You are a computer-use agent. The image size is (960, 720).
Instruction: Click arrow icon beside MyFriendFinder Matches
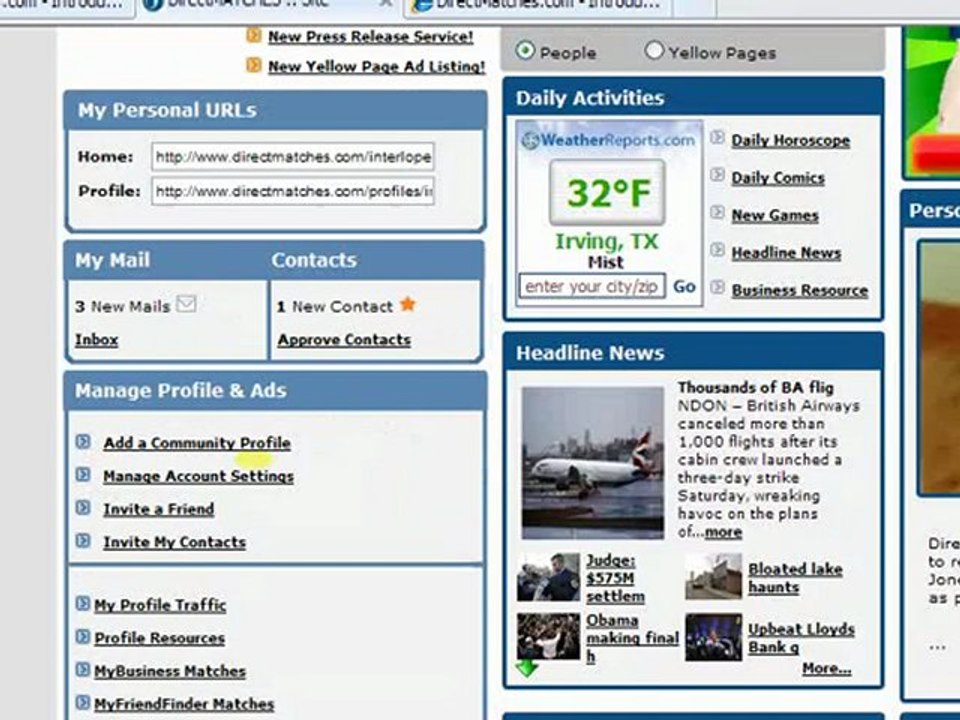pyautogui.click(x=83, y=703)
